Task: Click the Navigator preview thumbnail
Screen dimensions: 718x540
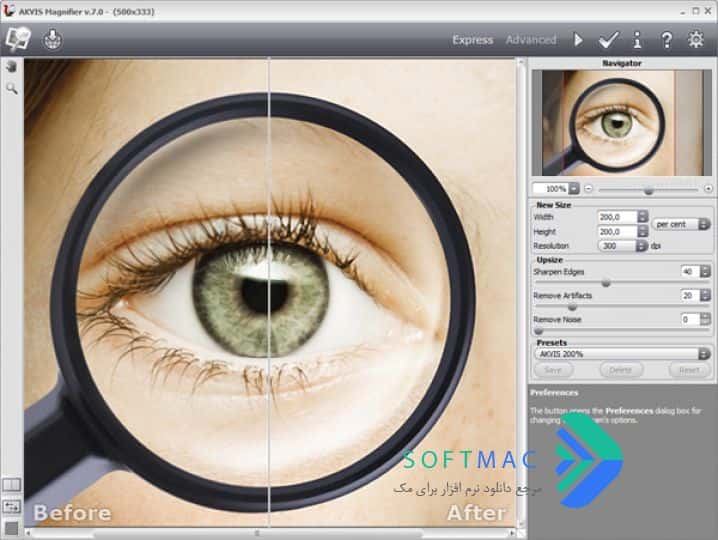Action: (621, 123)
